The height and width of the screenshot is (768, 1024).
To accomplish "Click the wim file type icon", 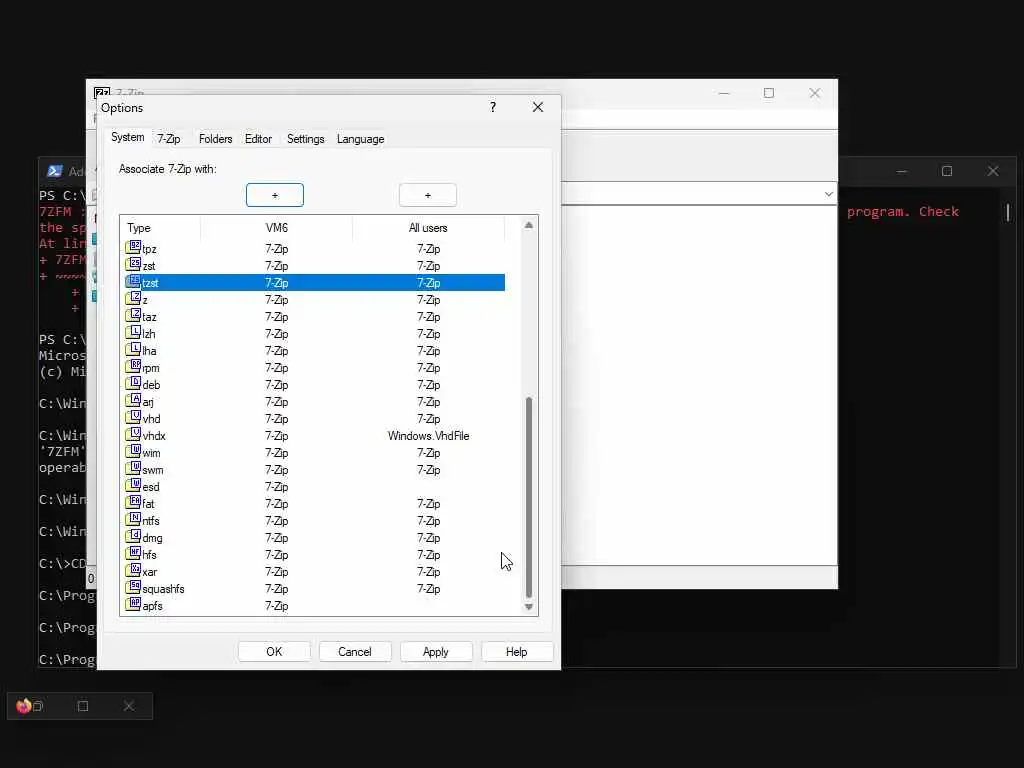I will tap(133, 451).
